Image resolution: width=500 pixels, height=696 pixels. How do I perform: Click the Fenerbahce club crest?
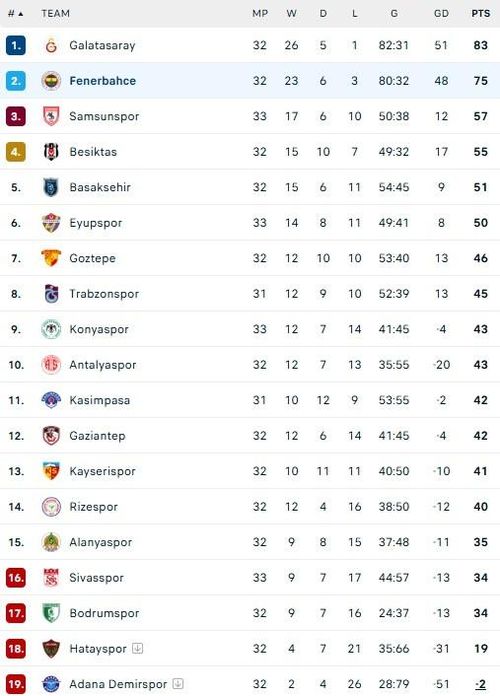pyautogui.click(x=51, y=81)
